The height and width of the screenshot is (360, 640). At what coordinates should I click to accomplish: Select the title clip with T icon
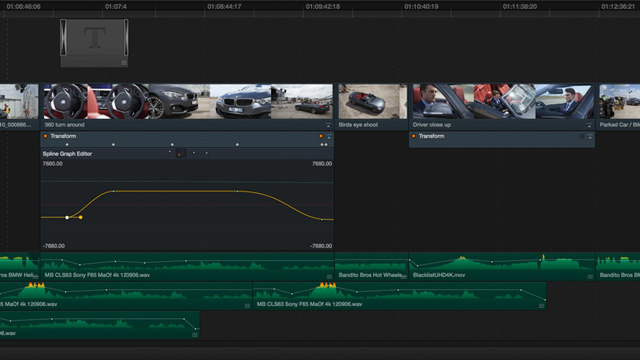pos(94,42)
